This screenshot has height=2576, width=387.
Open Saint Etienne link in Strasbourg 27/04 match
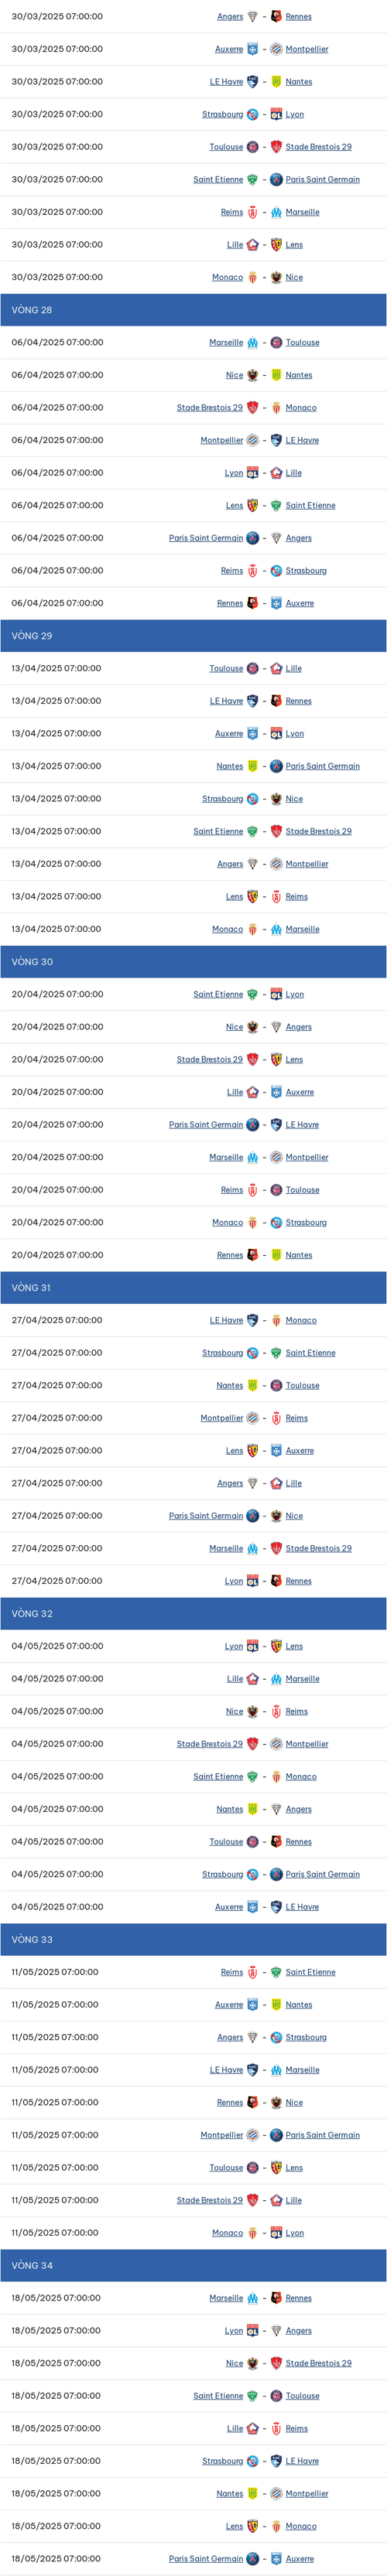point(311,1353)
